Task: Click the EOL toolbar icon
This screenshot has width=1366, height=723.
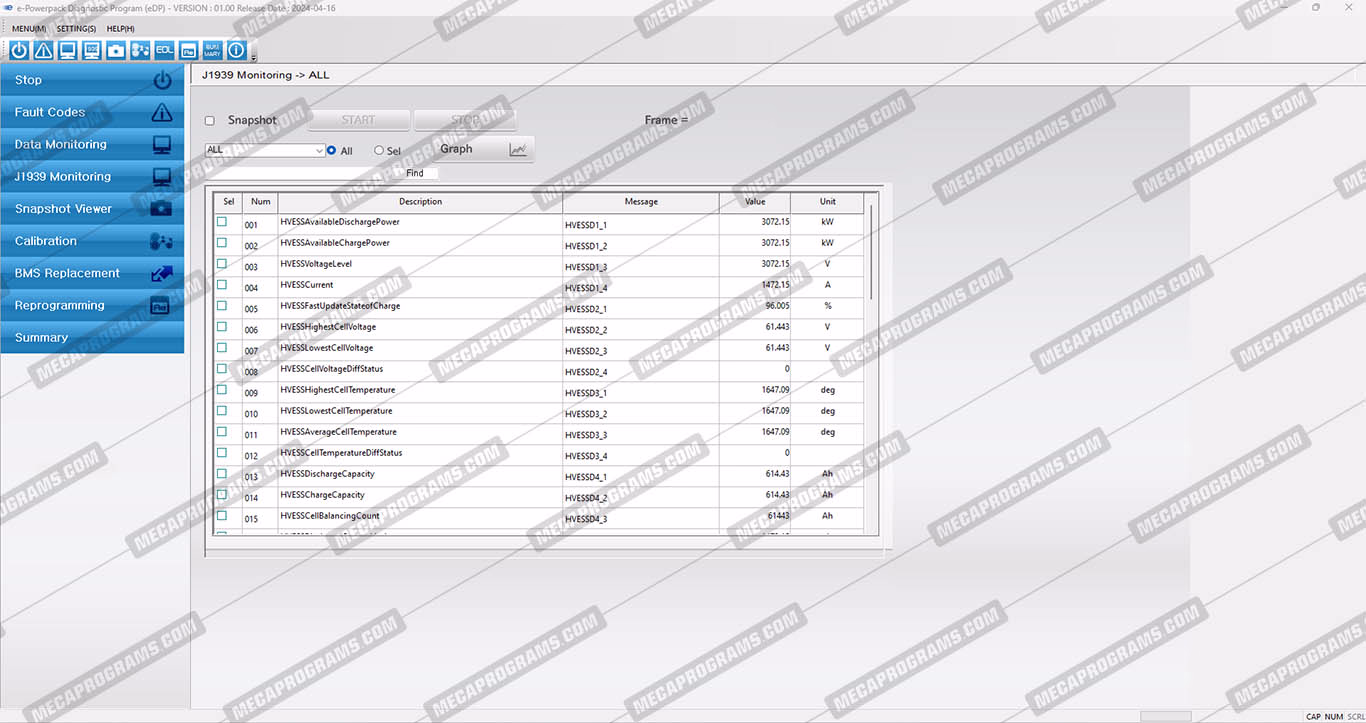Action: pos(164,50)
